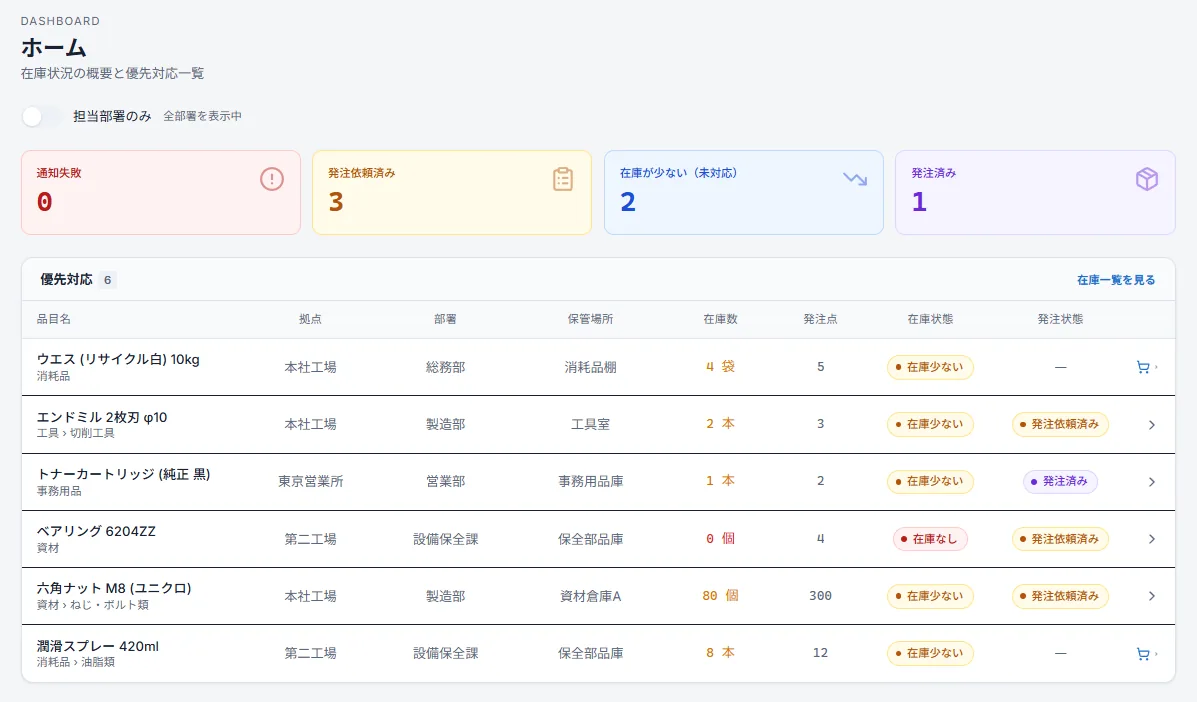Click the 消耗品 › 油脂類 category label

76,662
